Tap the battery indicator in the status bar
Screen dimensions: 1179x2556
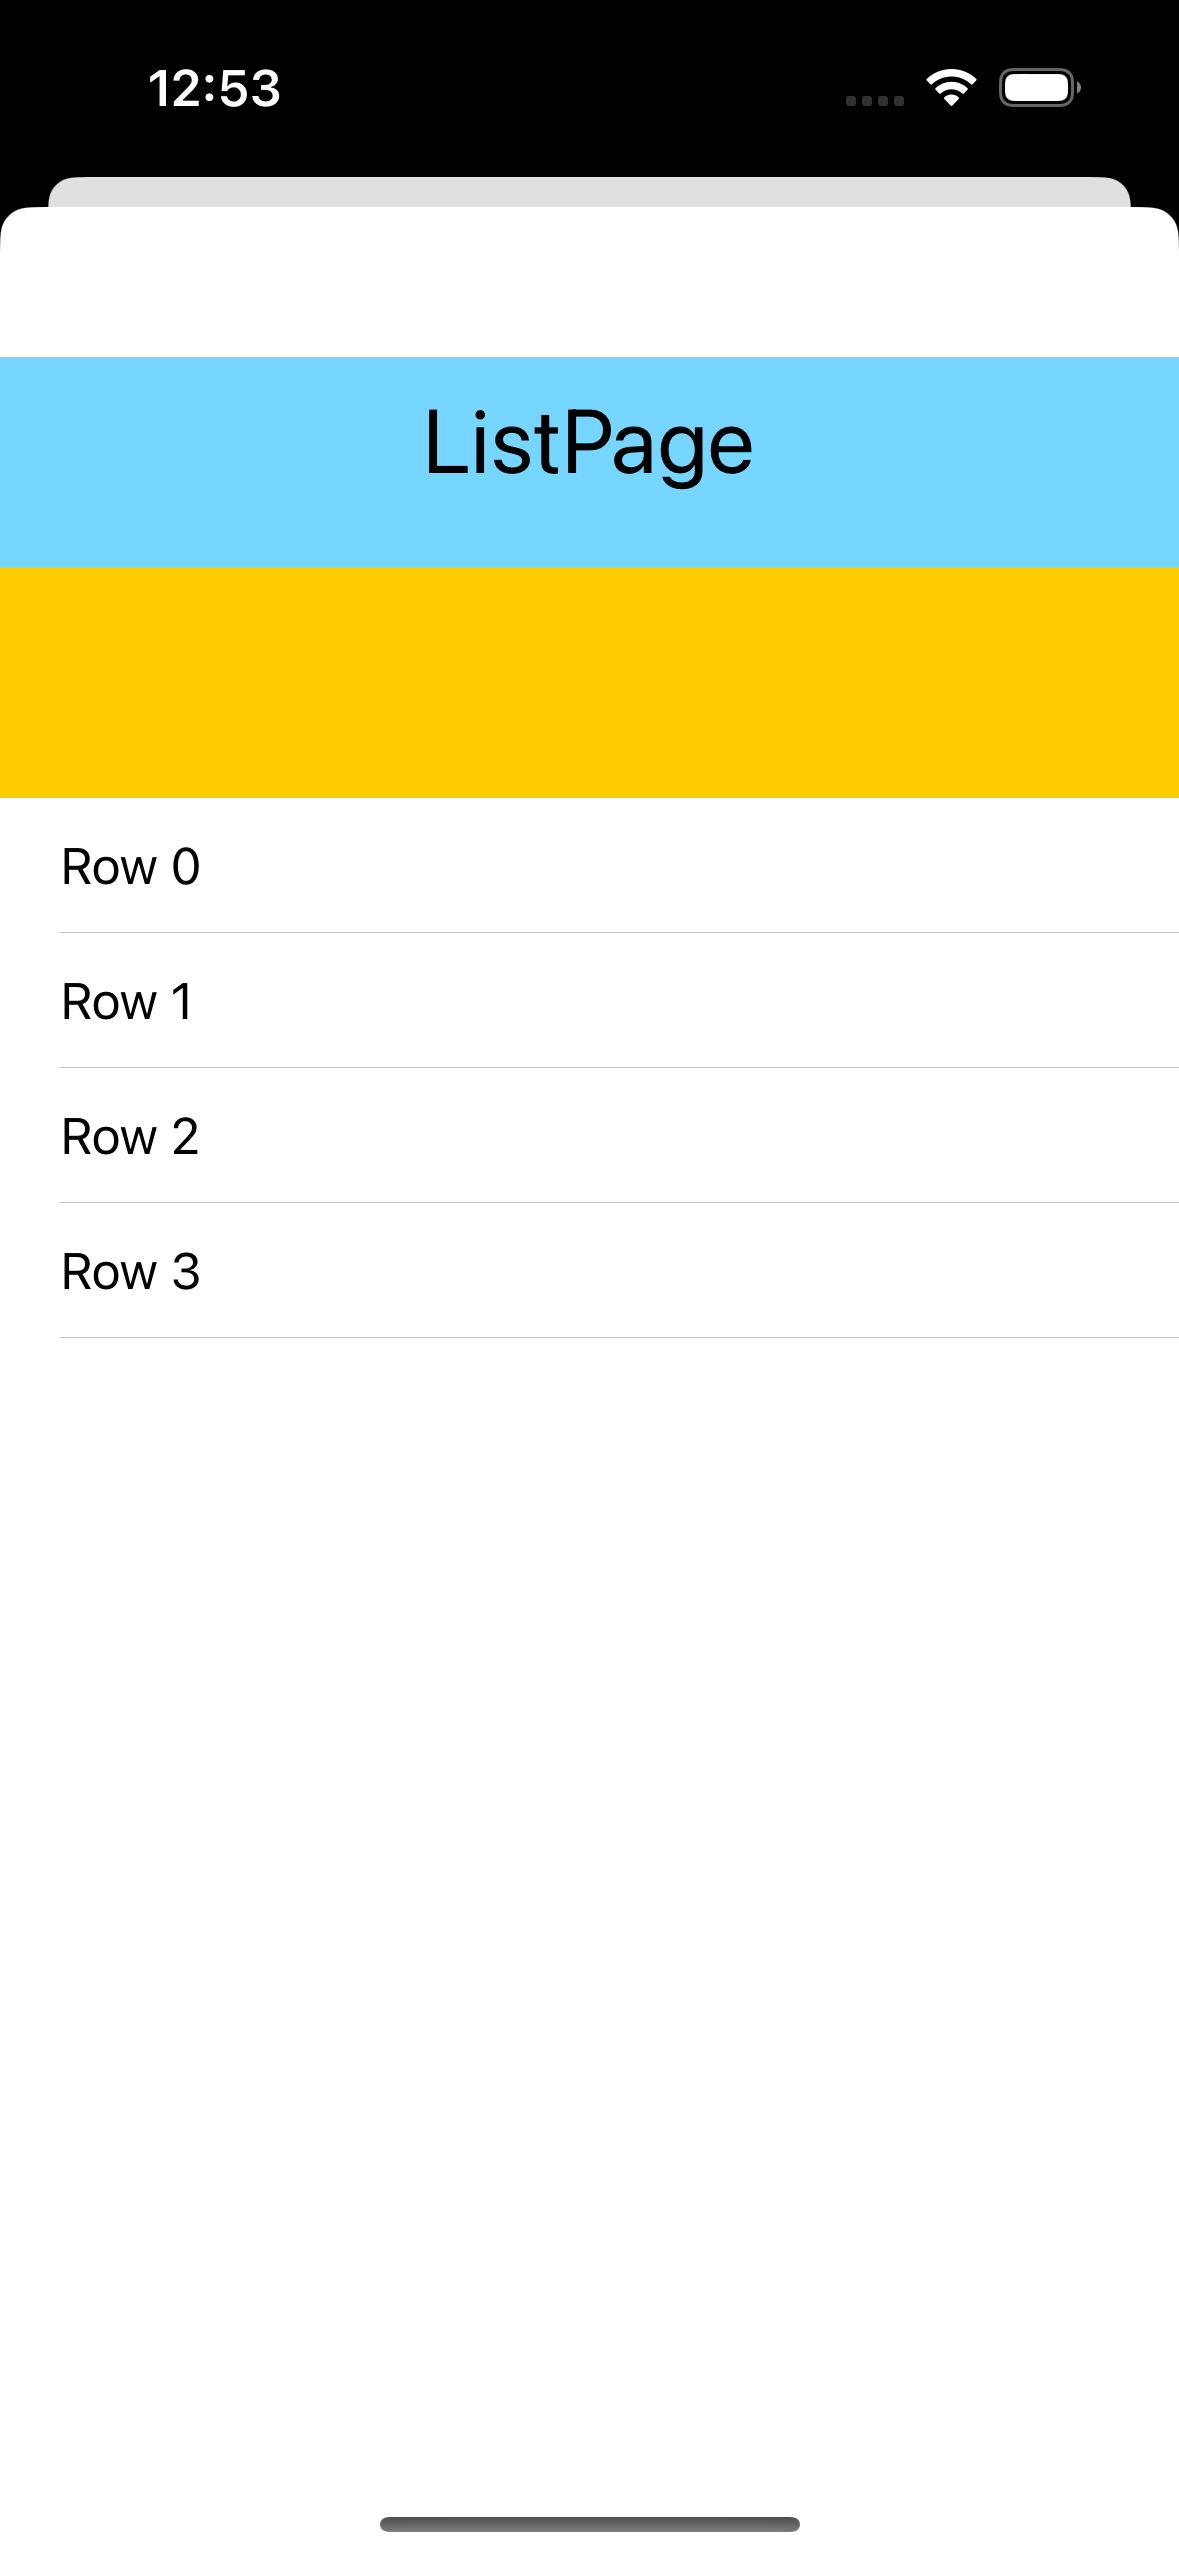[1037, 88]
